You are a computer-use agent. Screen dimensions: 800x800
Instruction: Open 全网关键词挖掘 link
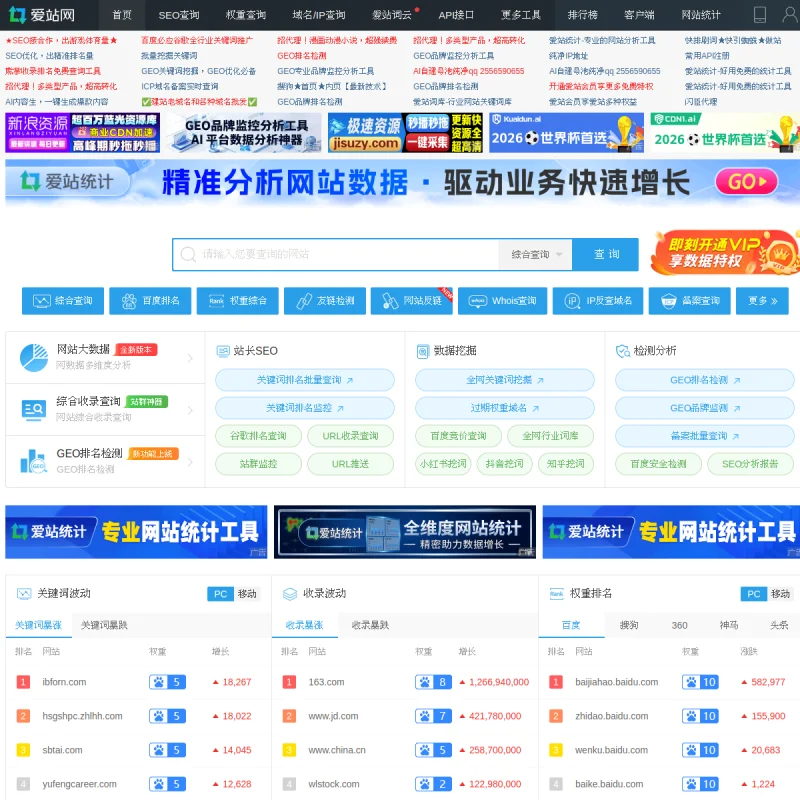505,380
